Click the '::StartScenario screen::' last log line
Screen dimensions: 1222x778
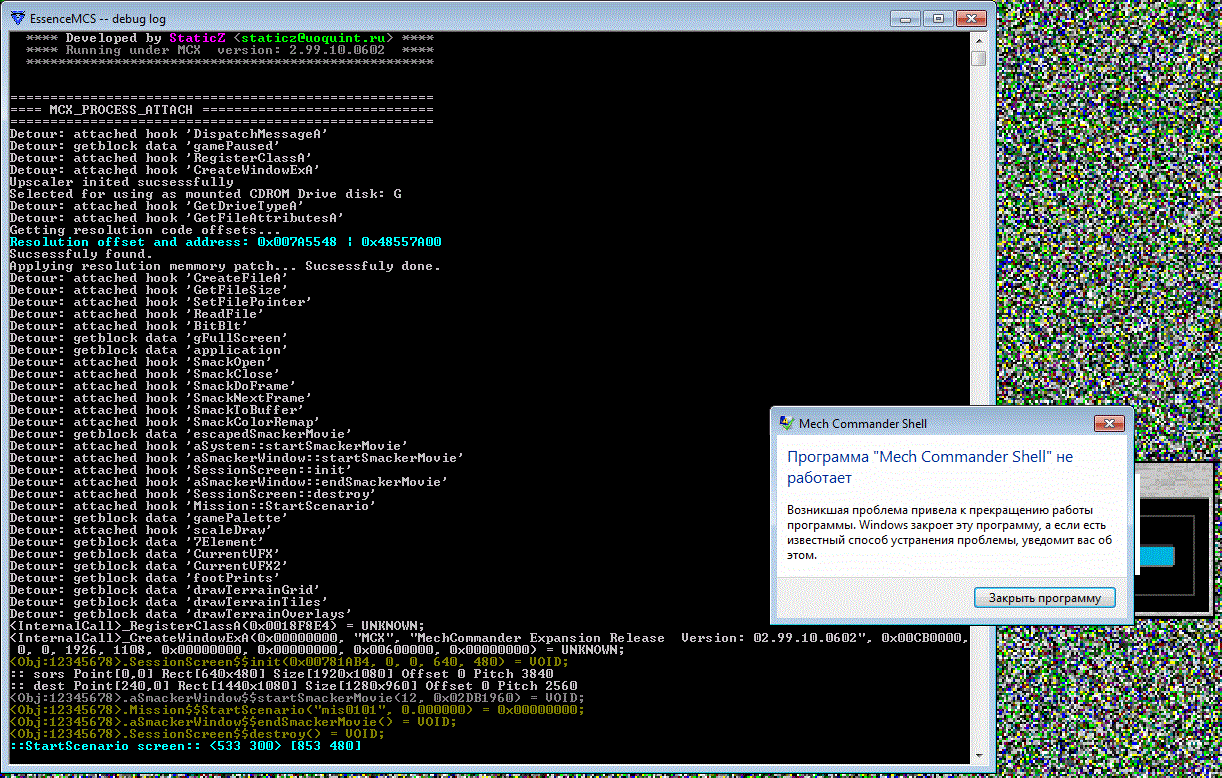tap(185, 746)
